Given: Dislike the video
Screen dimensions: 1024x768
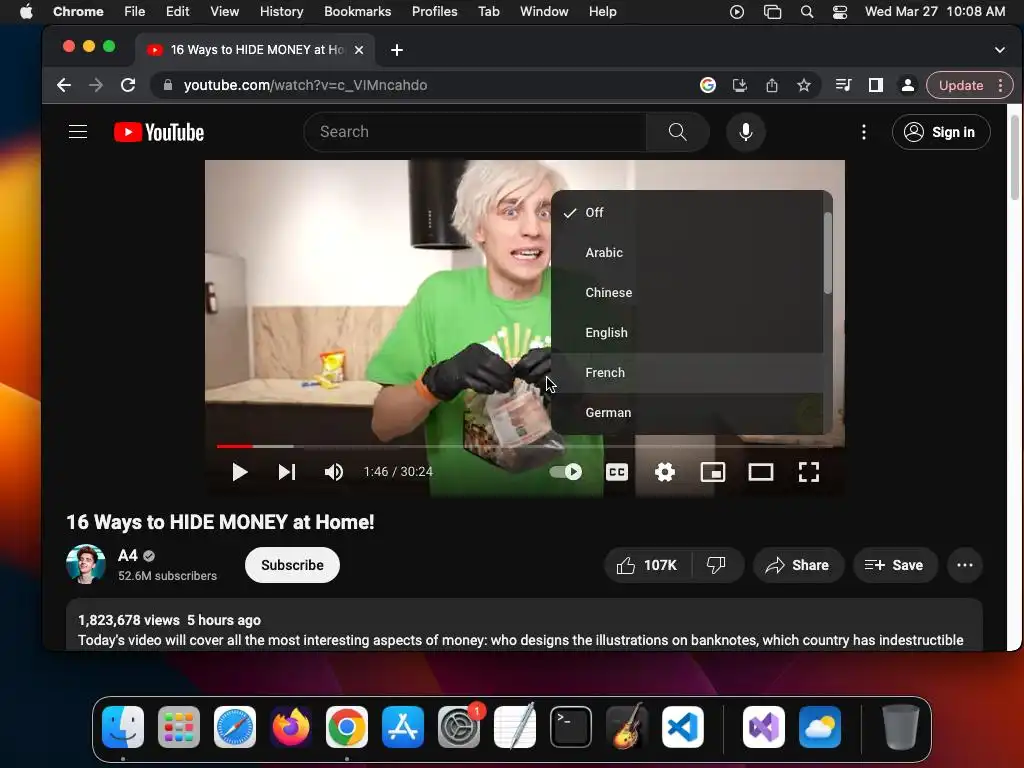Looking at the screenshot, I should point(717,565).
